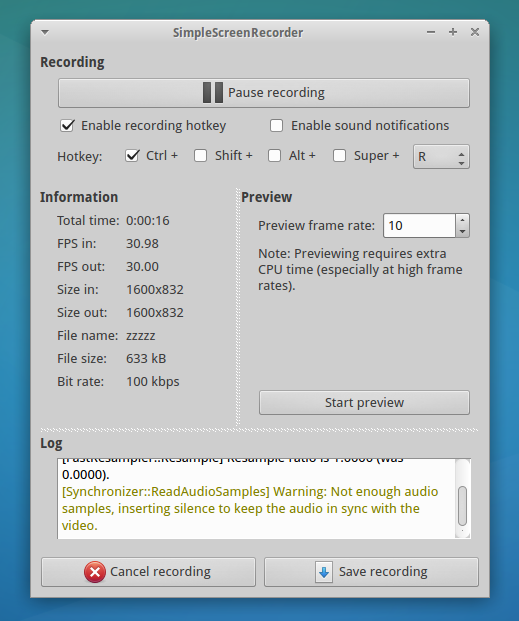Click the Cancel recording button
The height and width of the screenshot is (621, 519).
click(149, 572)
